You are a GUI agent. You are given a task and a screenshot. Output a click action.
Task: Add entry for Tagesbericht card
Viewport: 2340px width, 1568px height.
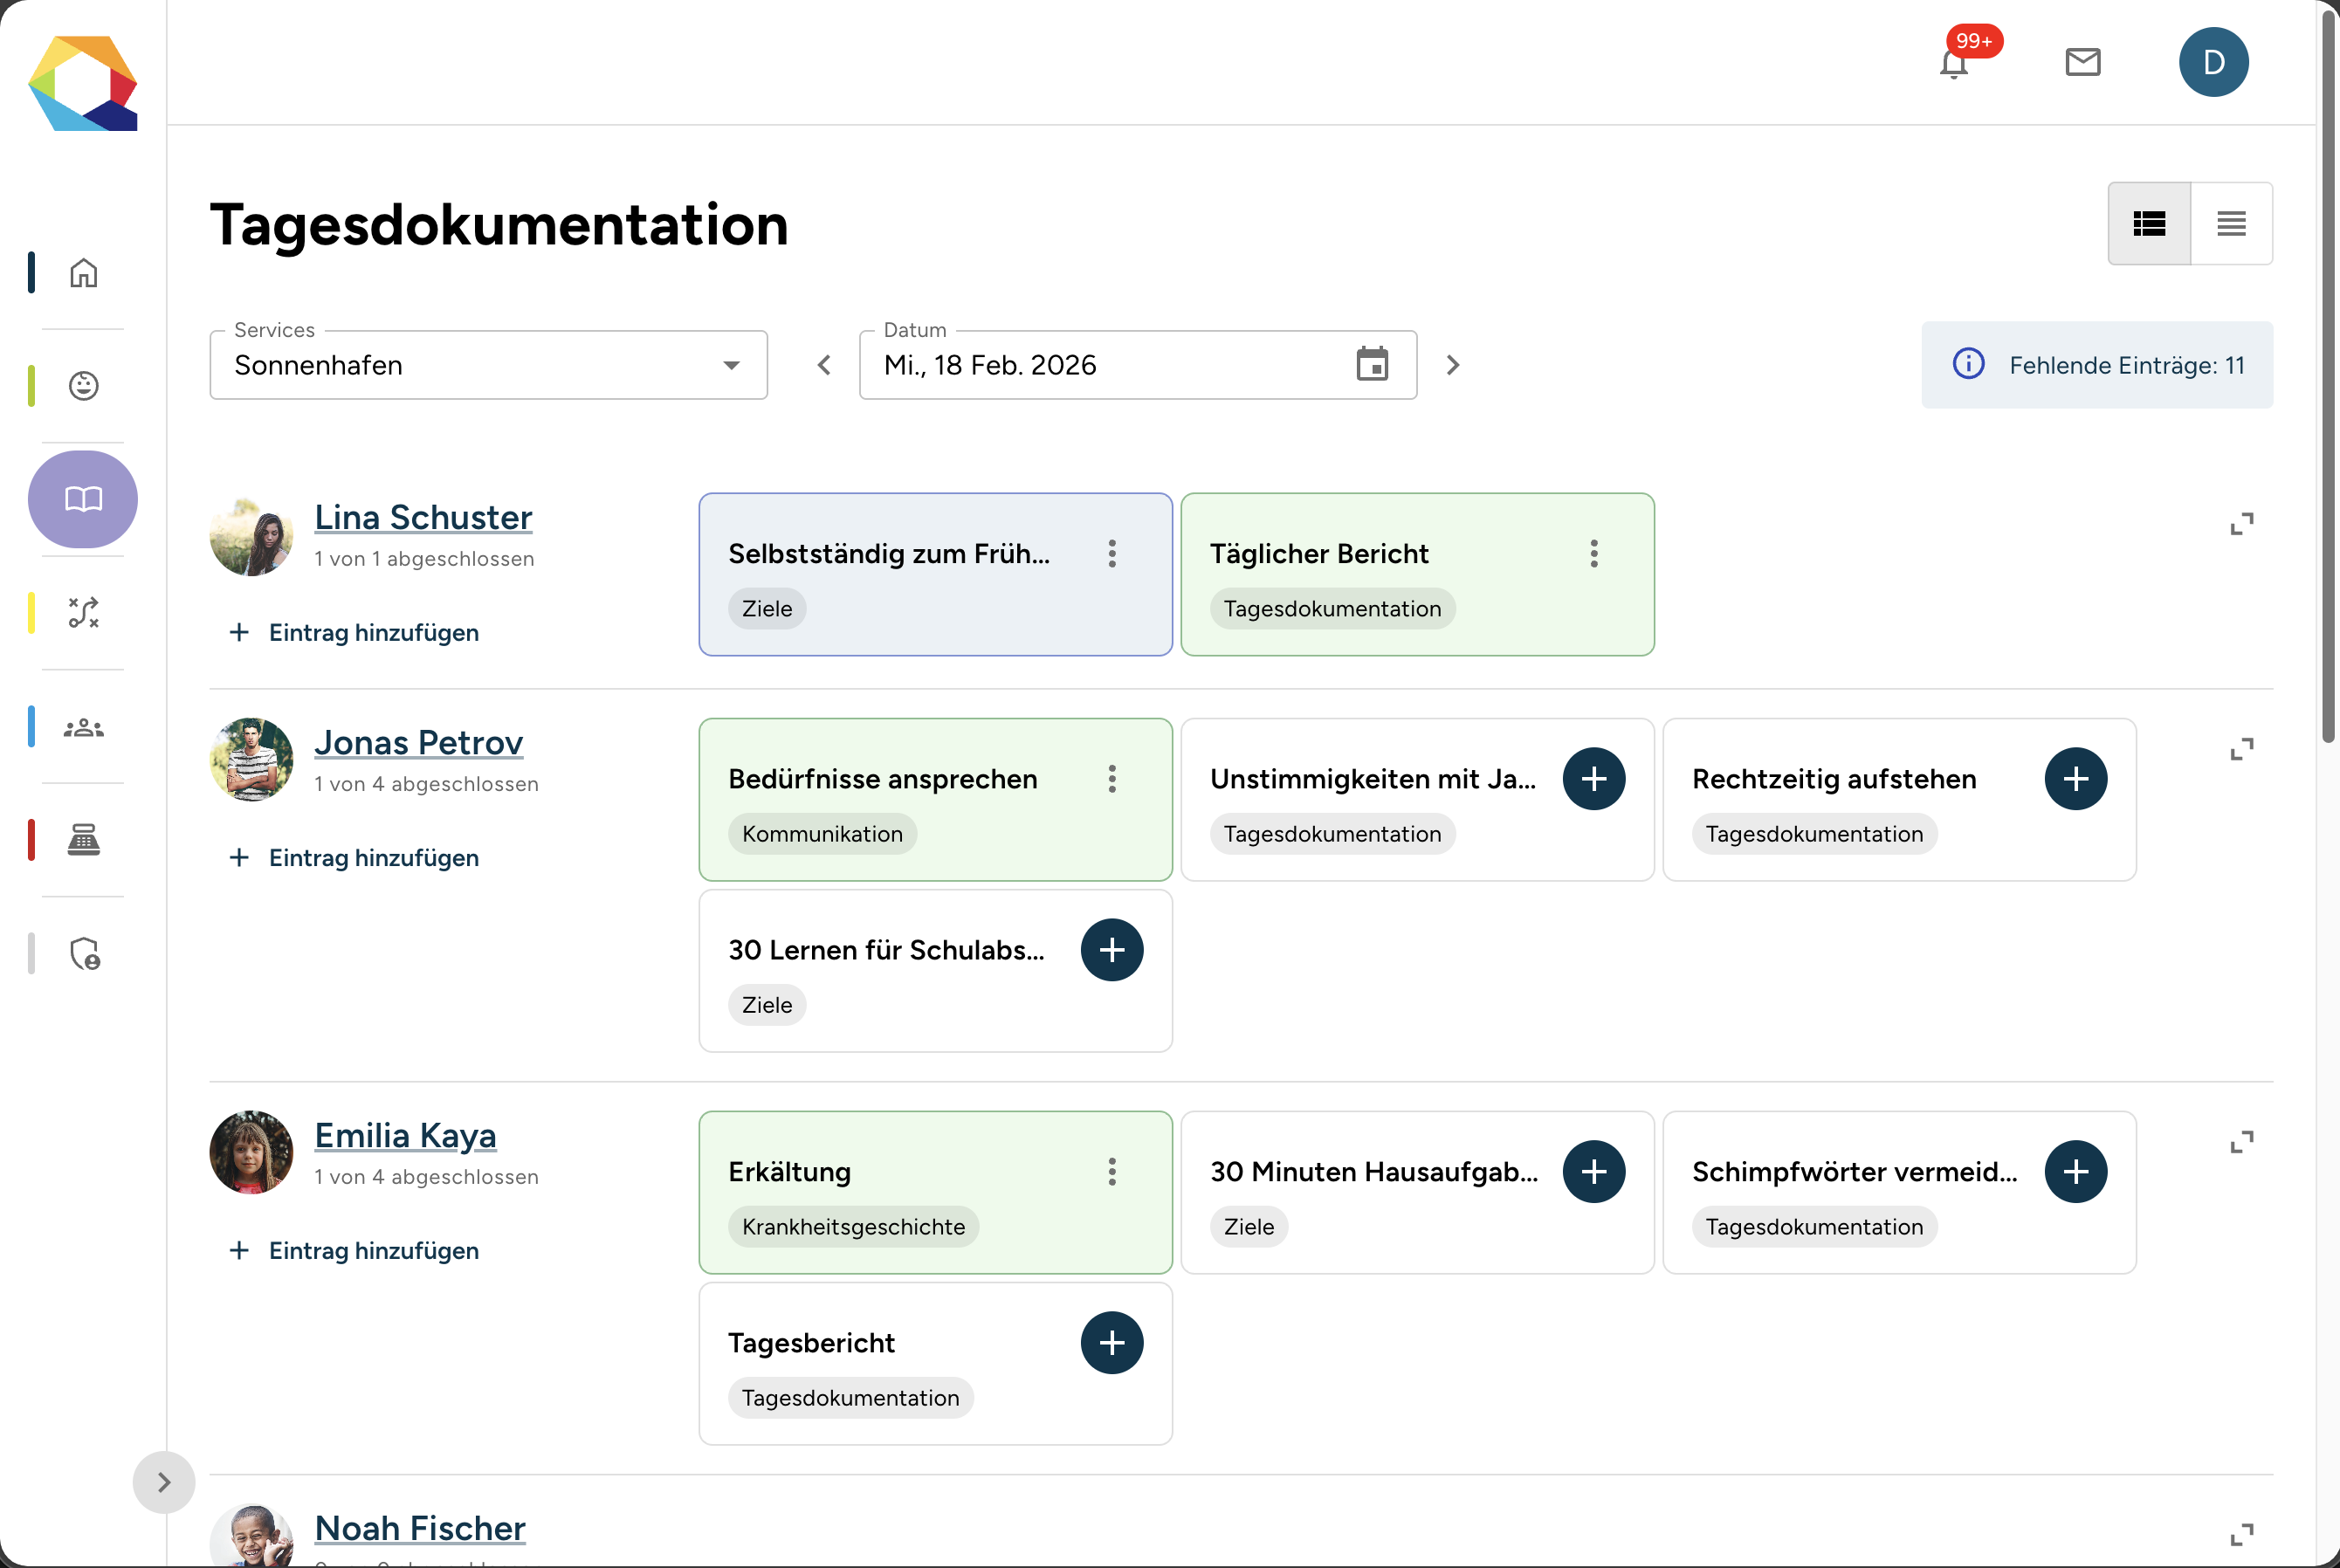click(1111, 1342)
